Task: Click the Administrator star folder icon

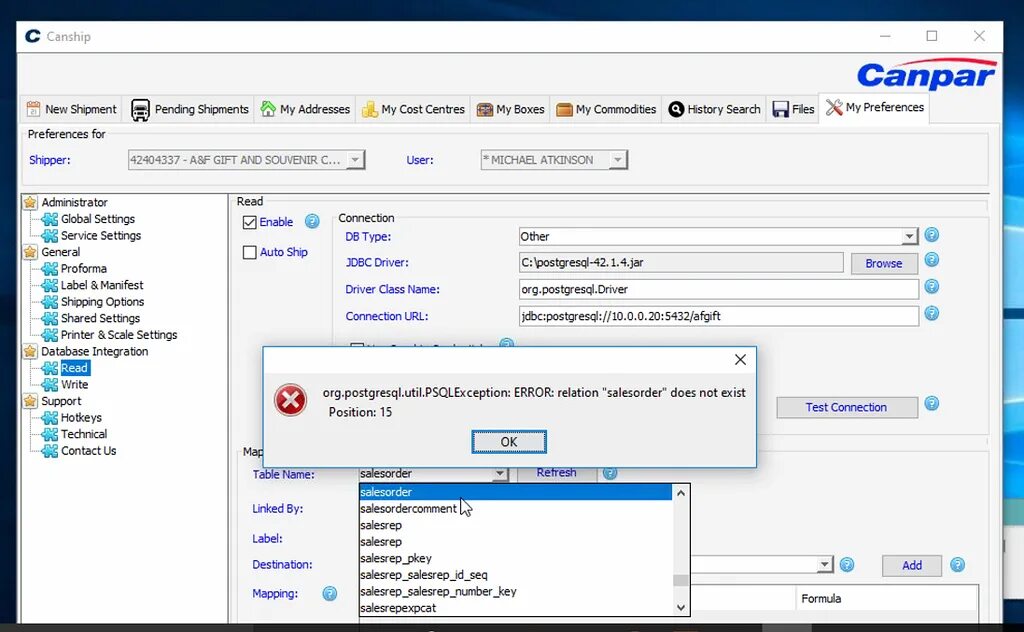Action: click(30, 202)
